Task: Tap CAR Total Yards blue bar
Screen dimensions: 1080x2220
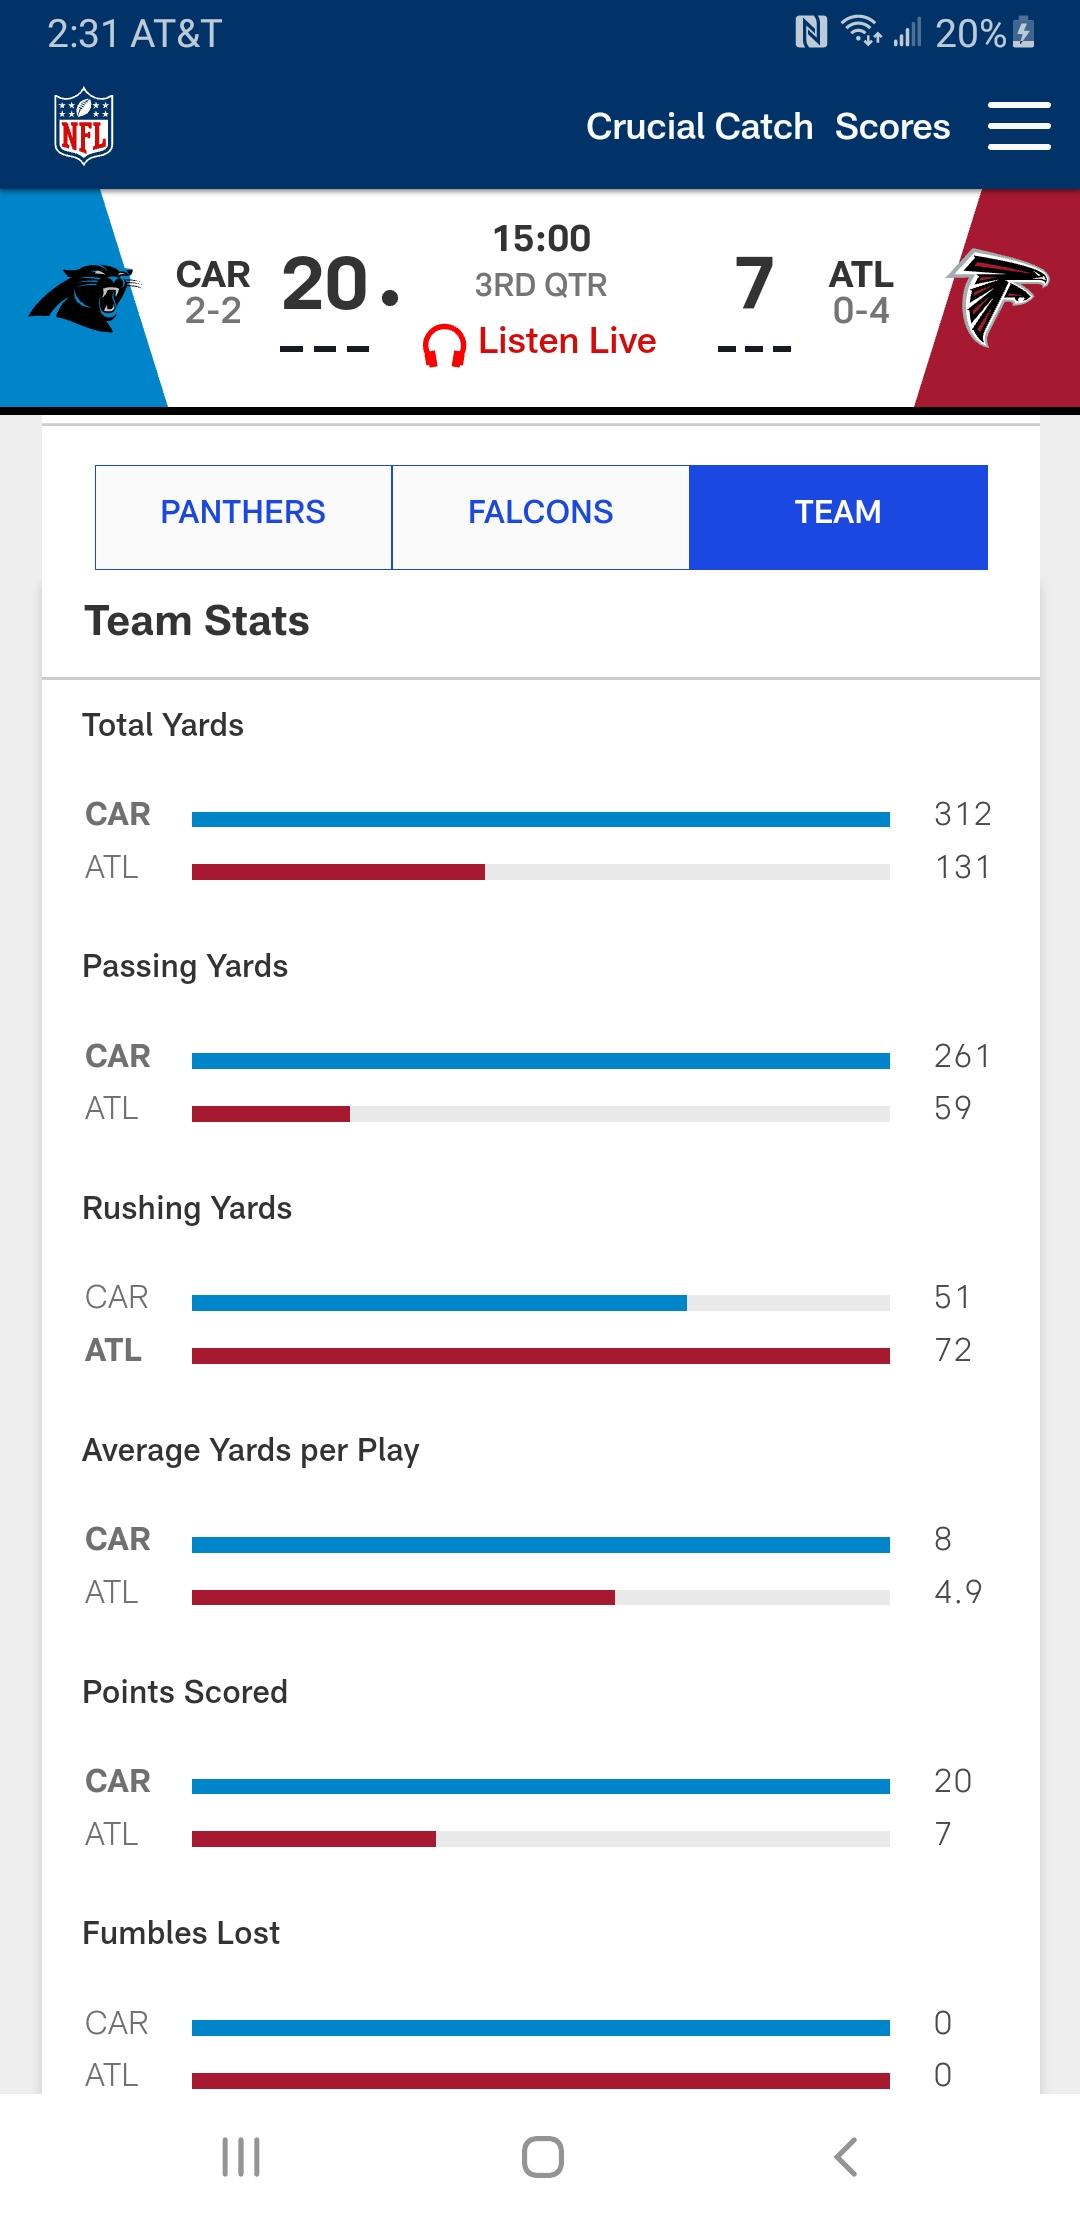Action: (541, 819)
